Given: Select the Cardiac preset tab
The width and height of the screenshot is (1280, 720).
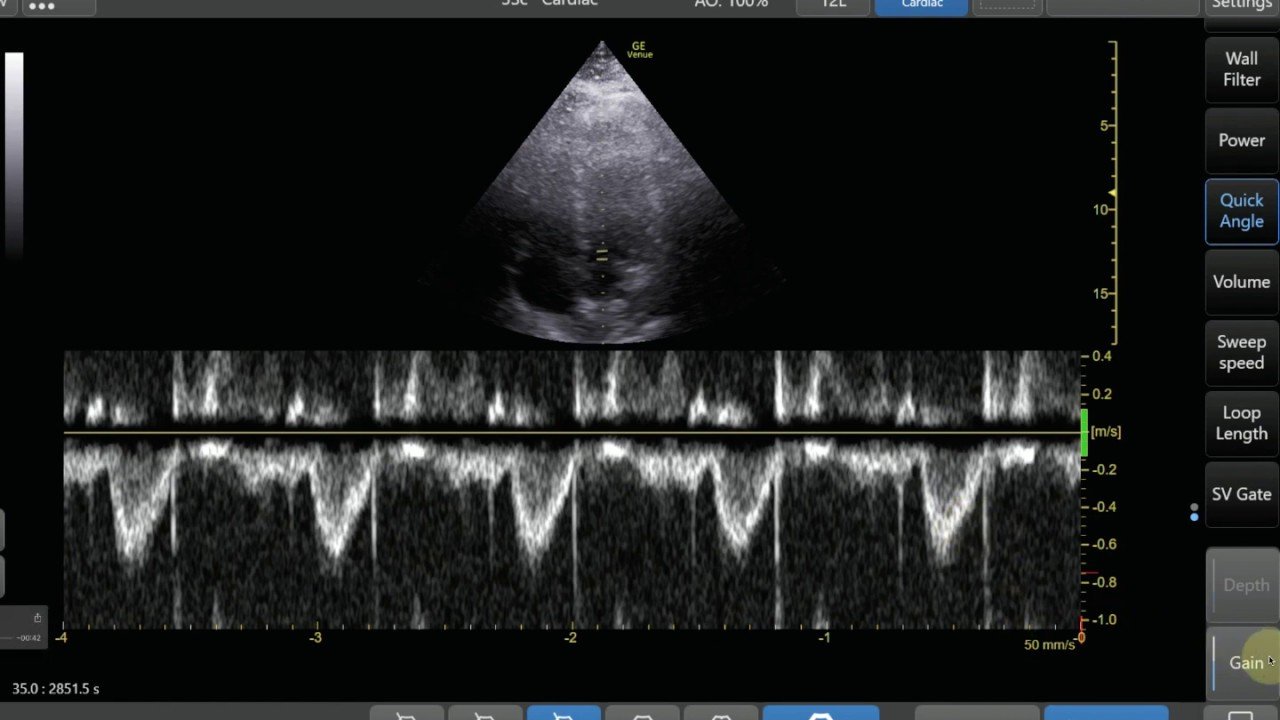Looking at the screenshot, I should click(921, 6).
